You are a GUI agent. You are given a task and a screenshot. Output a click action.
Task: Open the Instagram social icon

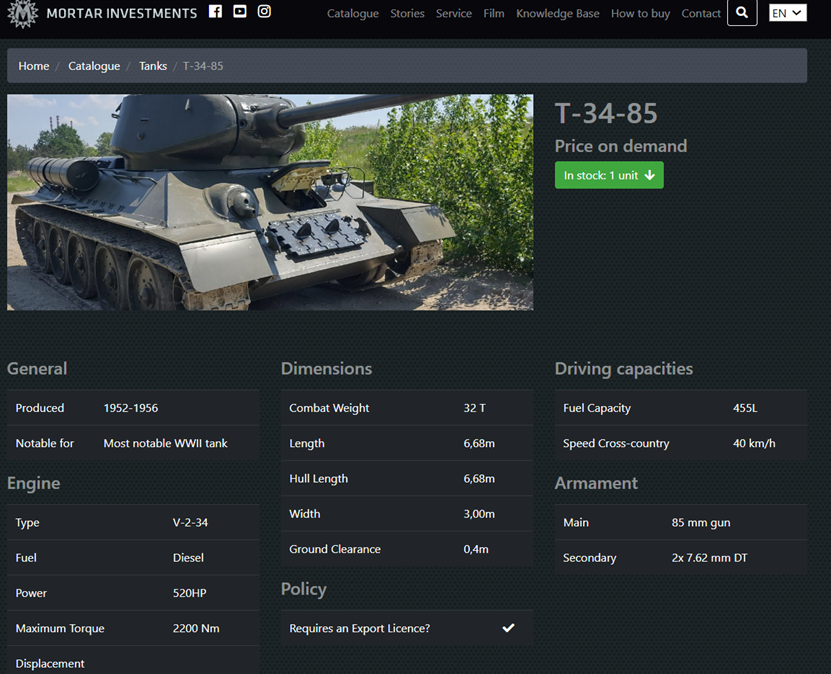pyautogui.click(x=264, y=12)
